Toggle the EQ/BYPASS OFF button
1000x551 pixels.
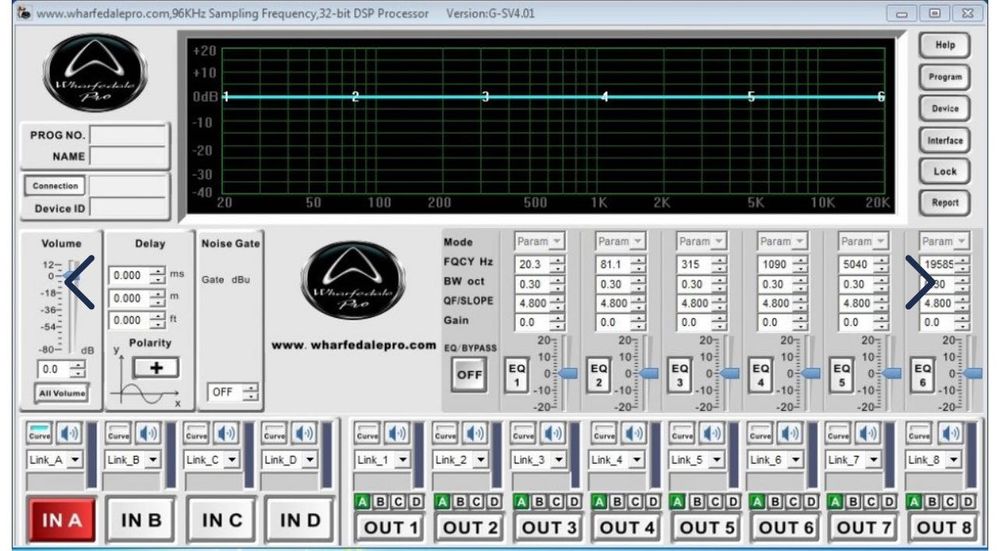(469, 374)
